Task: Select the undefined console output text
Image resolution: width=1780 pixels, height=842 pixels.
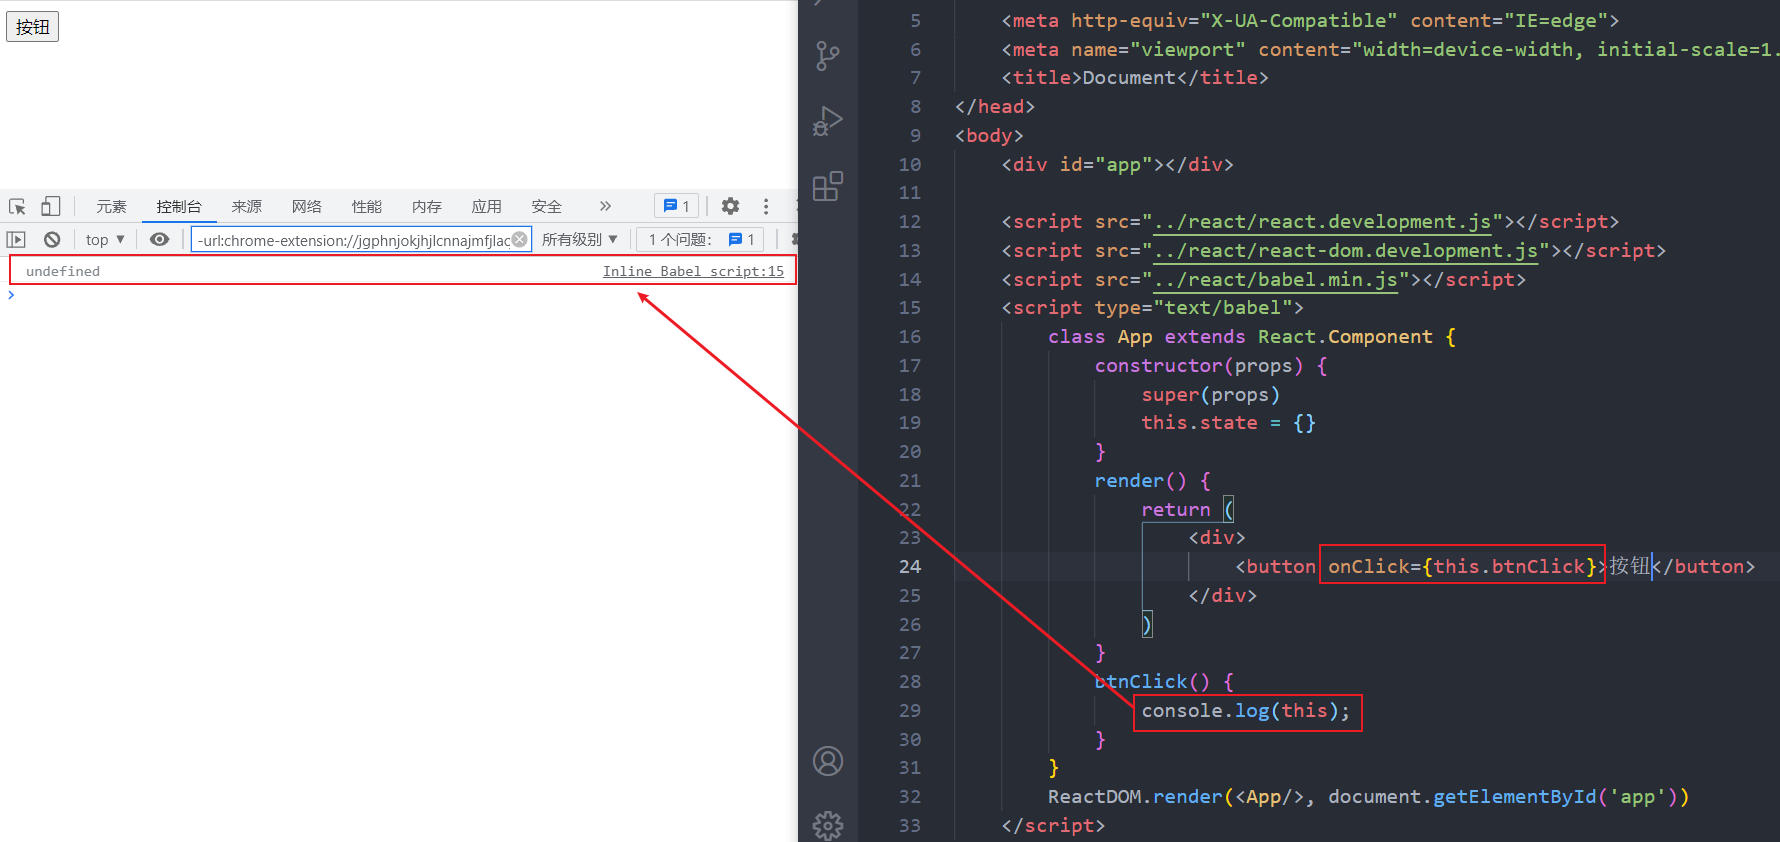Action: pos(63,271)
